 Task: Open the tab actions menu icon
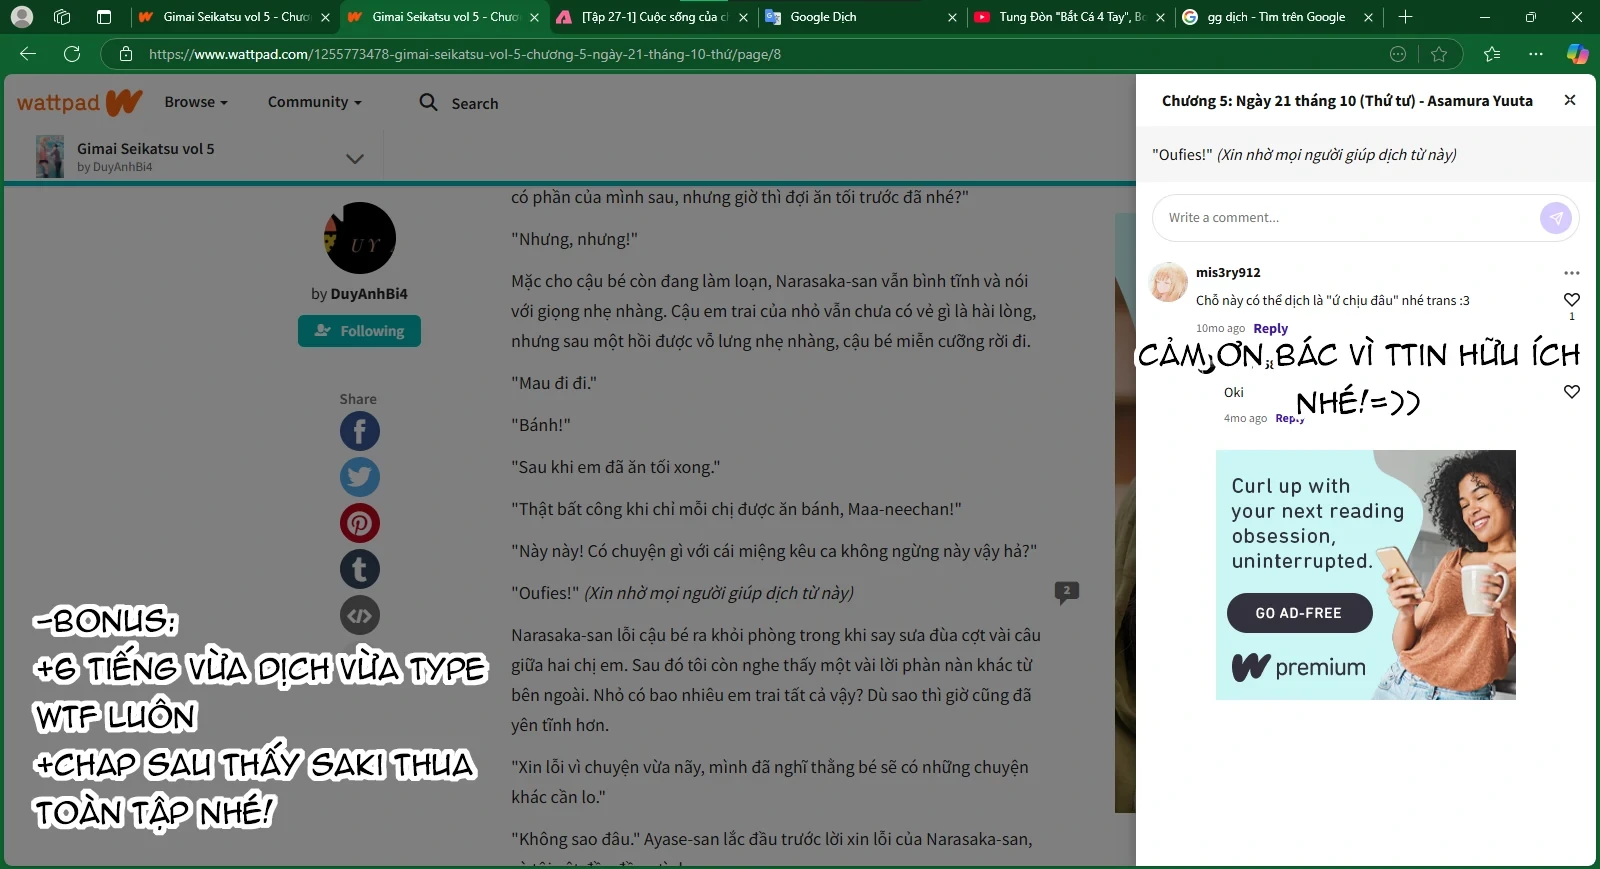pyautogui.click(x=103, y=17)
